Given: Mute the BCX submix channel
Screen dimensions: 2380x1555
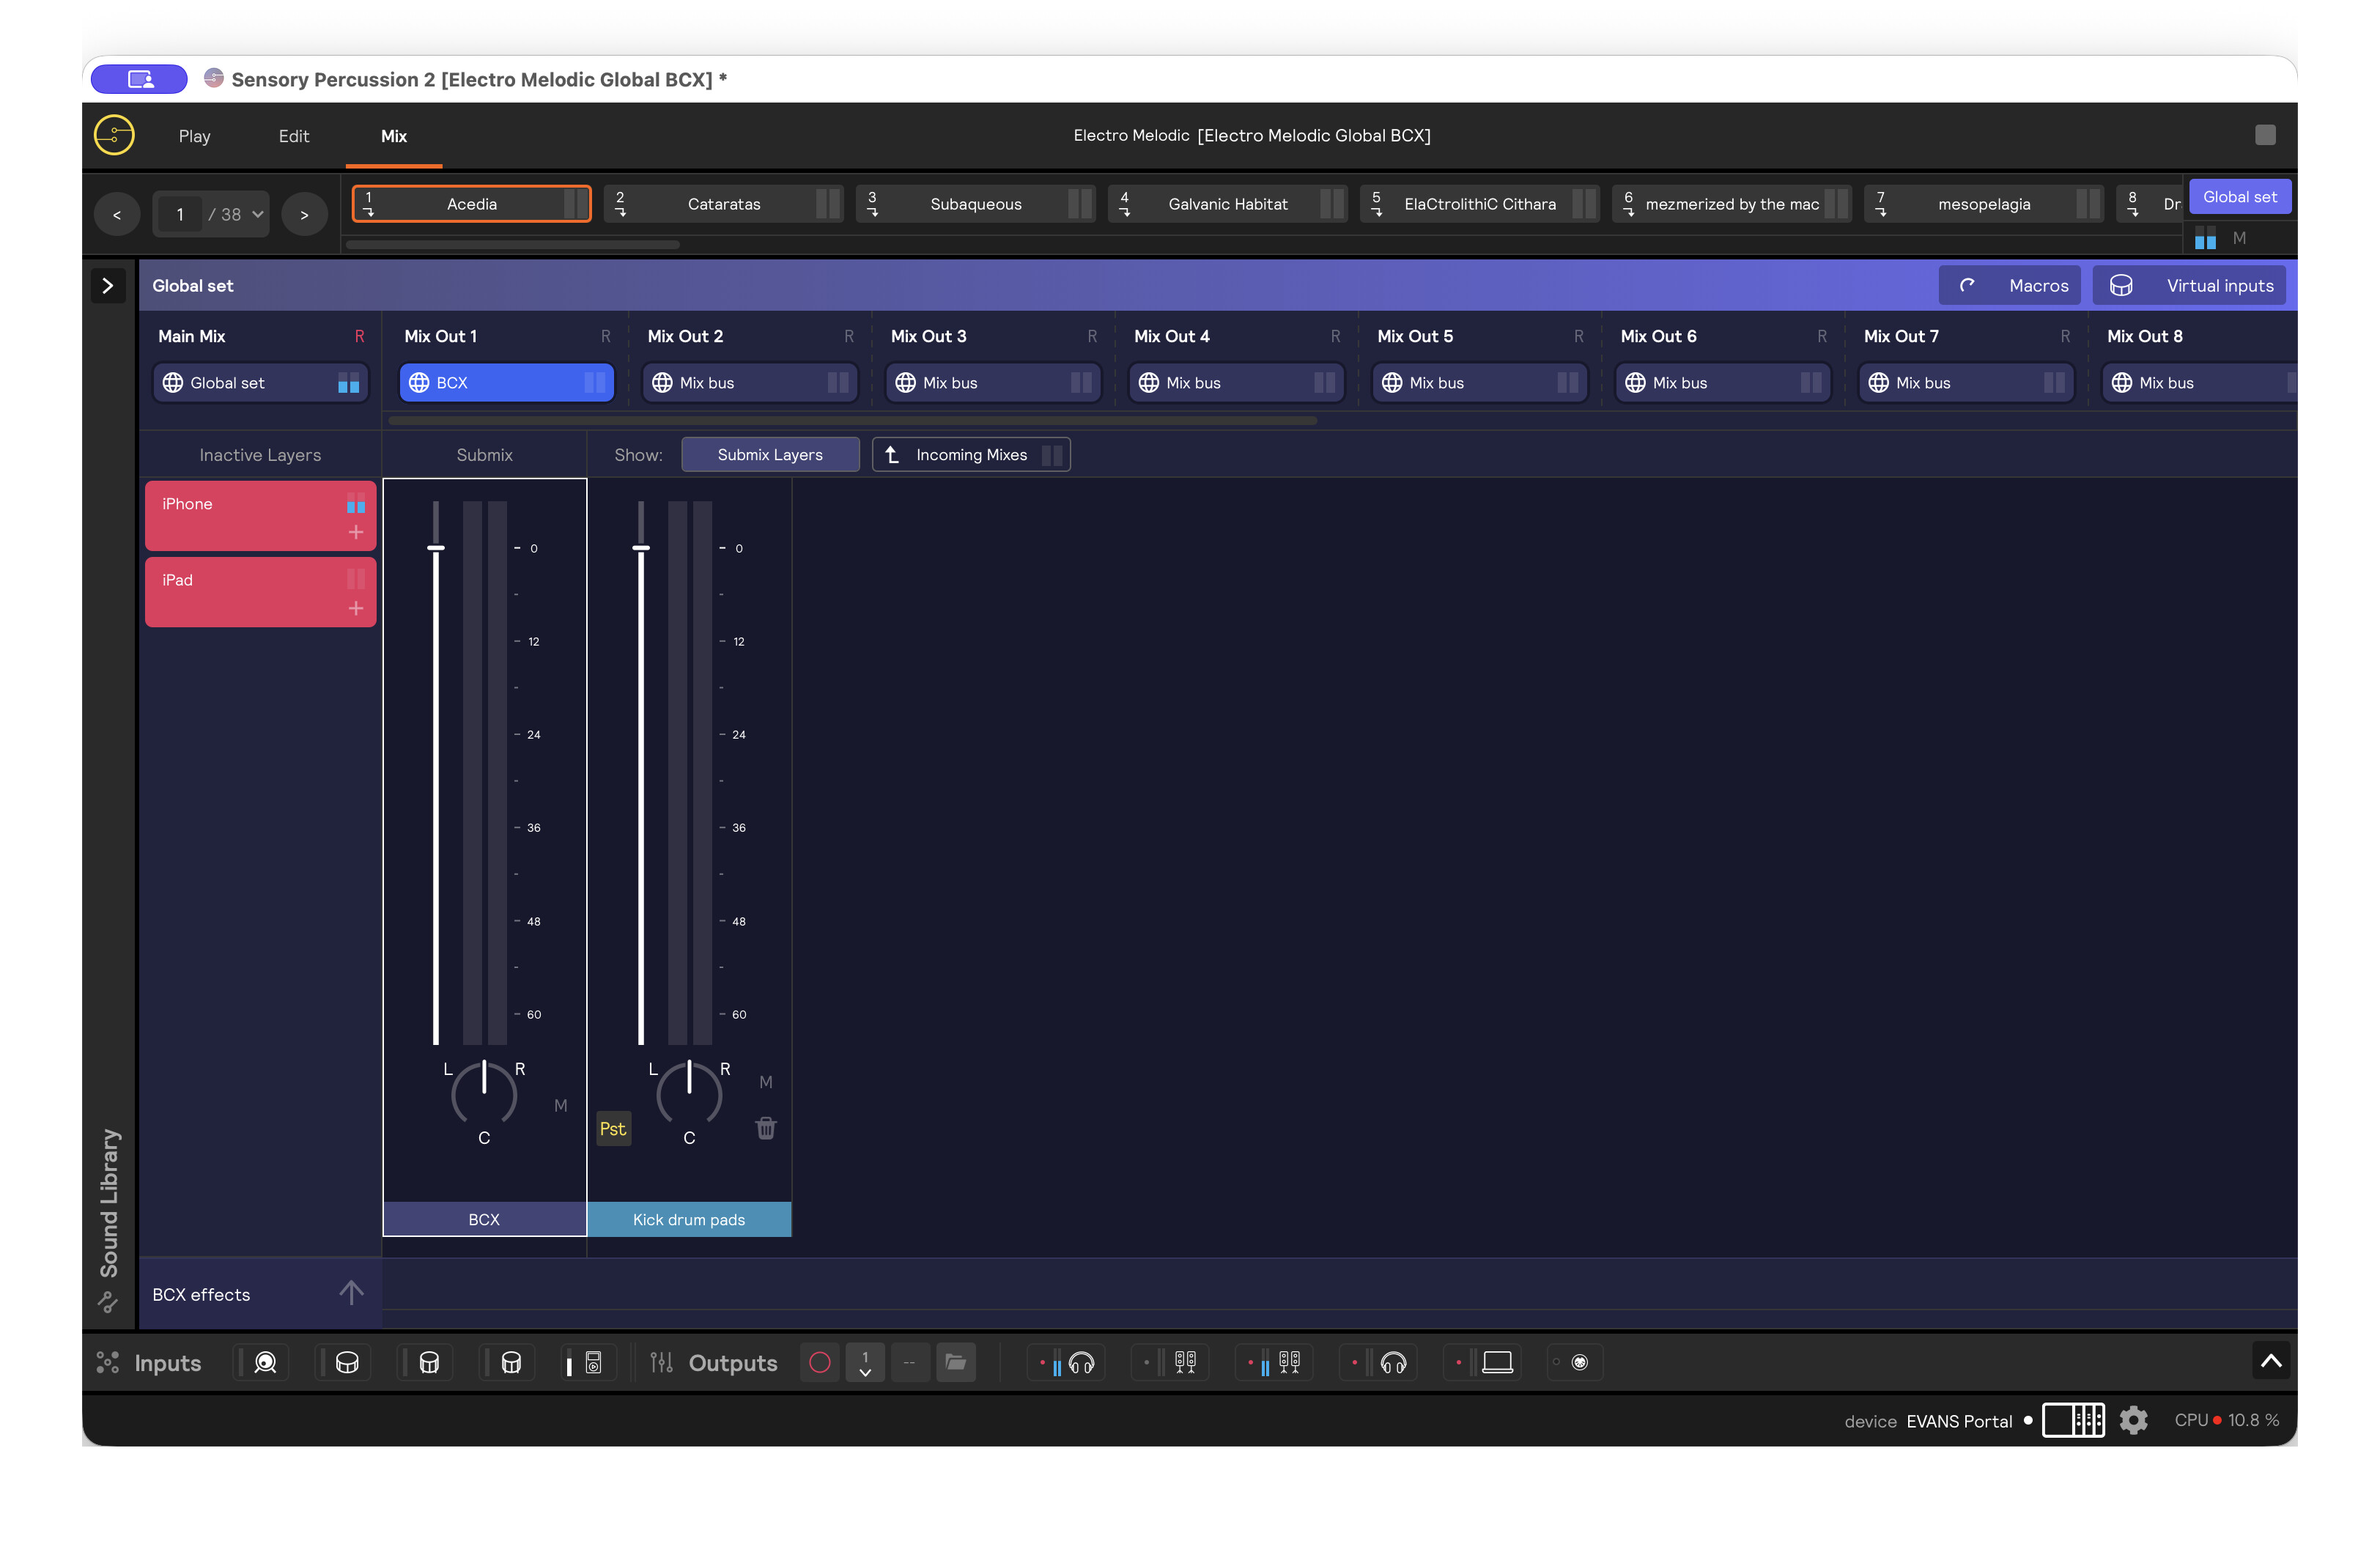Looking at the screenshot, I should tap(560, 1105).
